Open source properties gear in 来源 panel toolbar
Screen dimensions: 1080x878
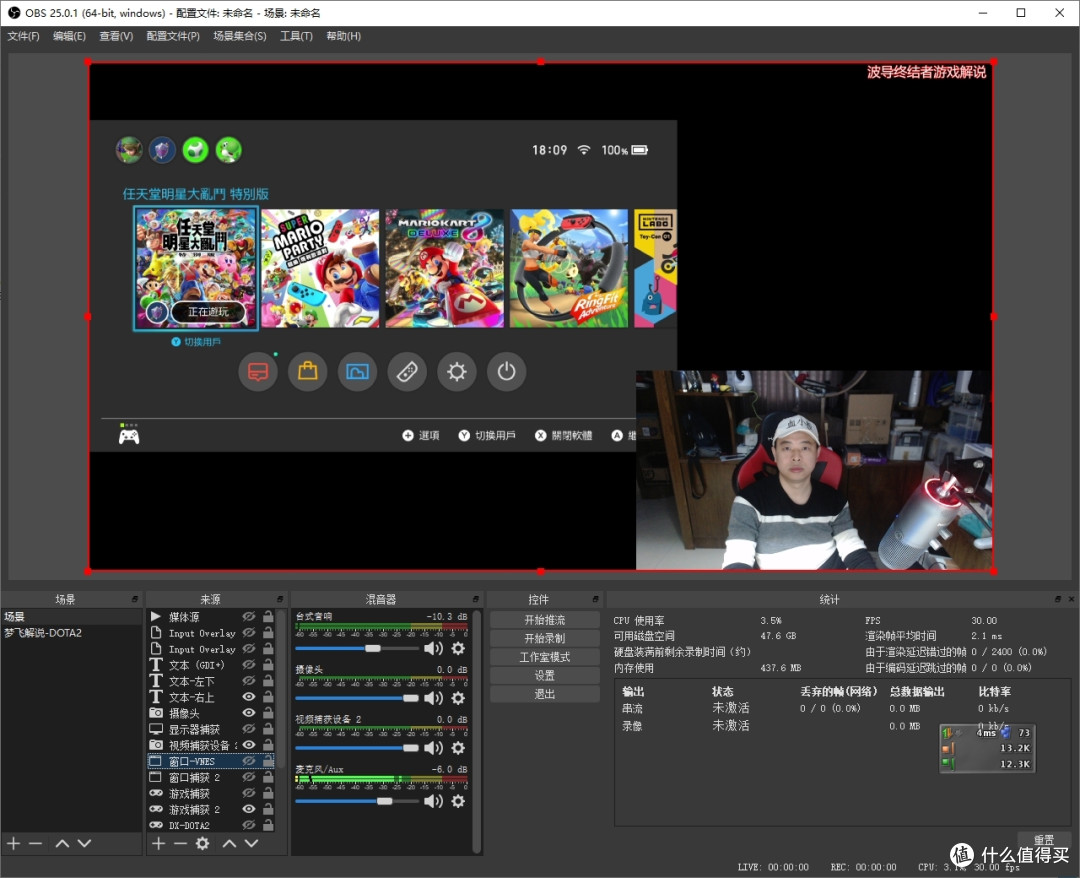tap(202, 843)
